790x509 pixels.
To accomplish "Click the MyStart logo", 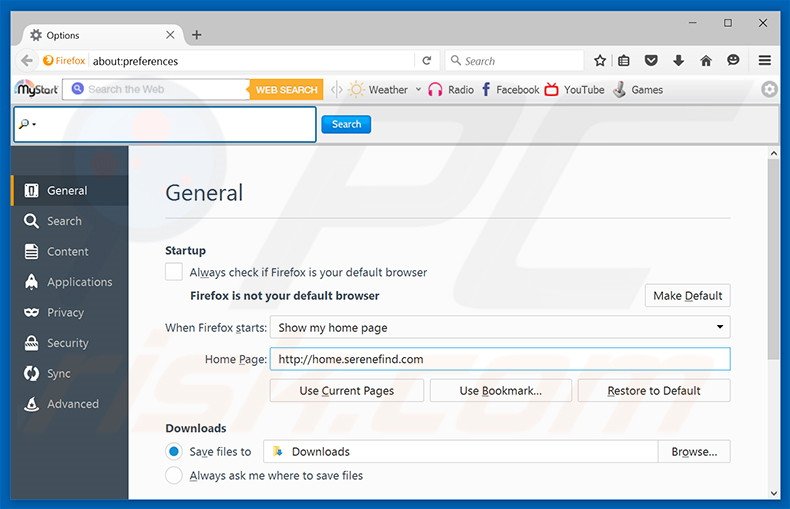I will [36, 89].
